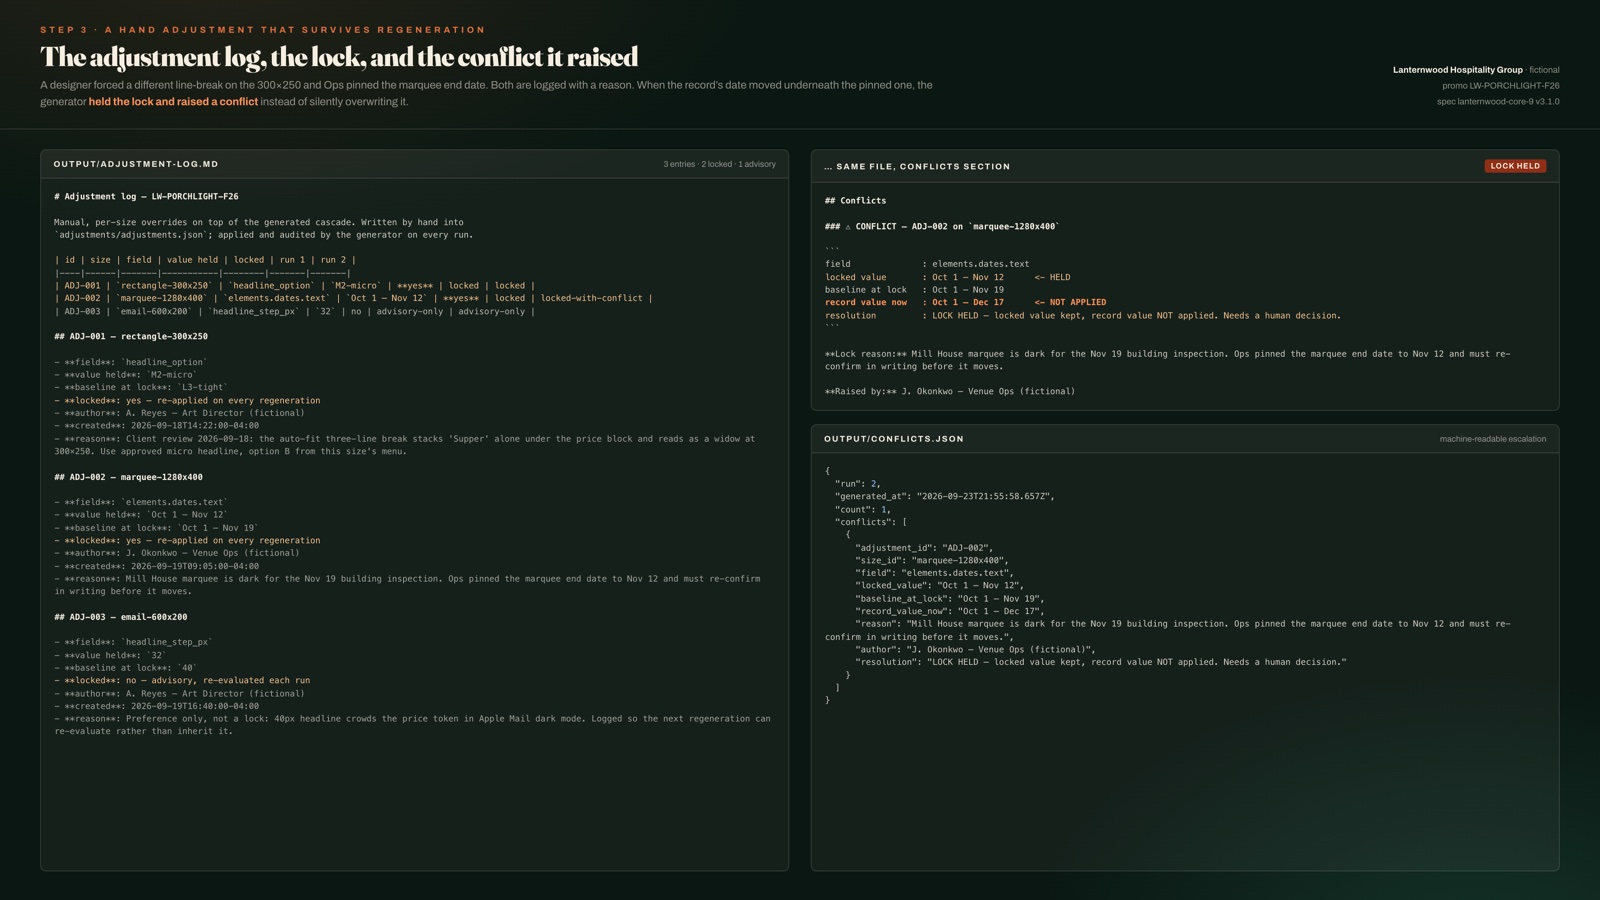Click the JSON "run": 2 line
Screen dimensions: 1600x900
pyautogui.click(x=858, y=484)
